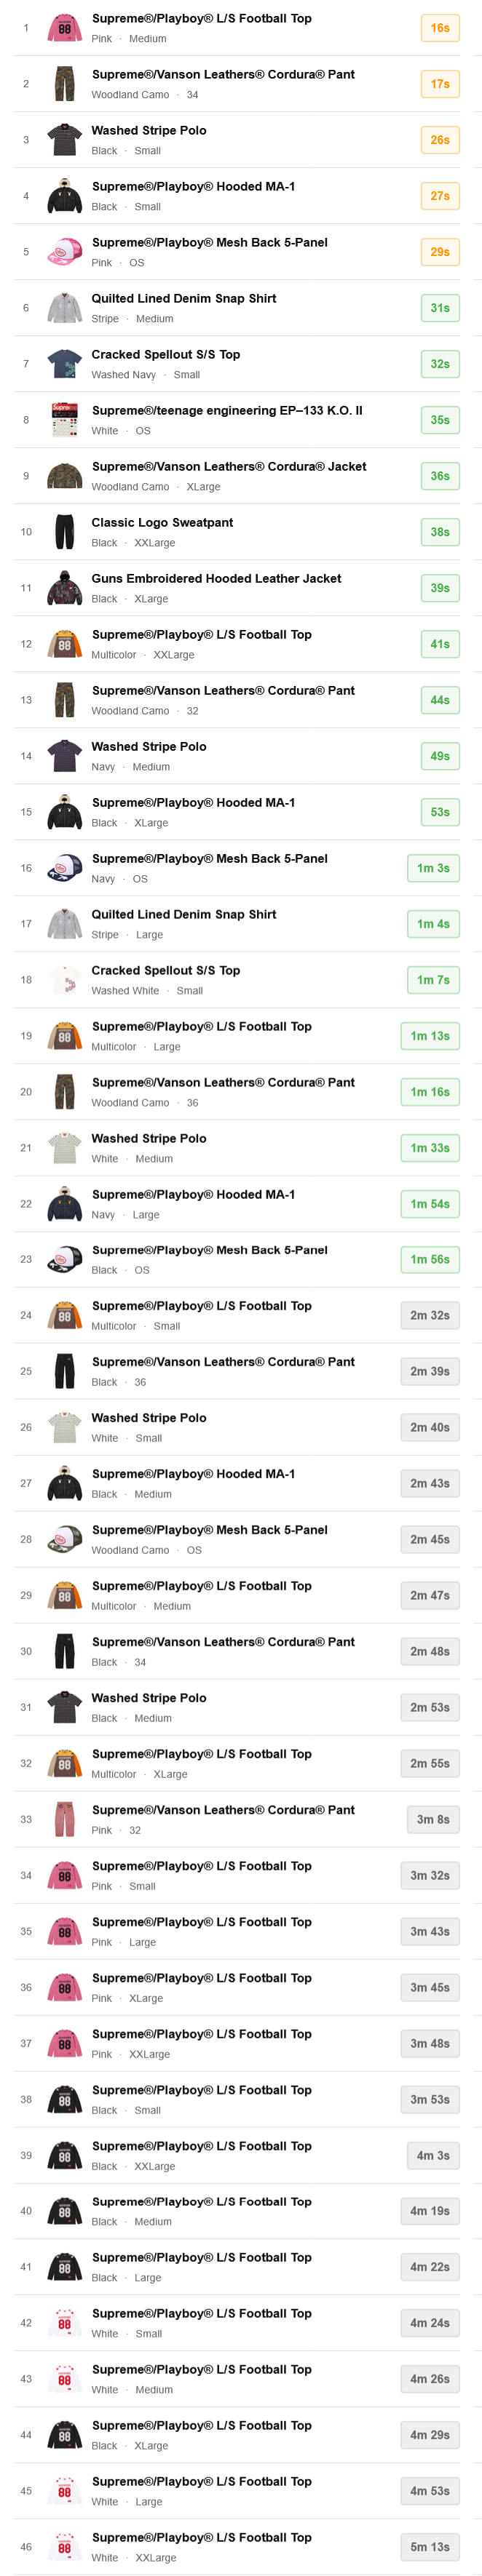
Task: Click the Vanson Leathers Cordura Jacket title
Action: coord(229,466)
